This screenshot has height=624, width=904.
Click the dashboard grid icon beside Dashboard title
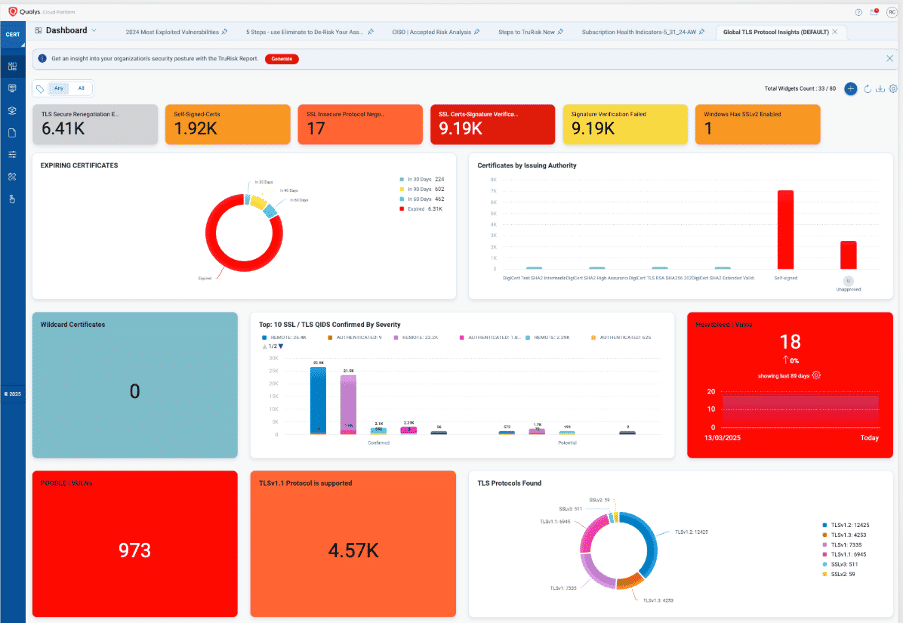39,31
